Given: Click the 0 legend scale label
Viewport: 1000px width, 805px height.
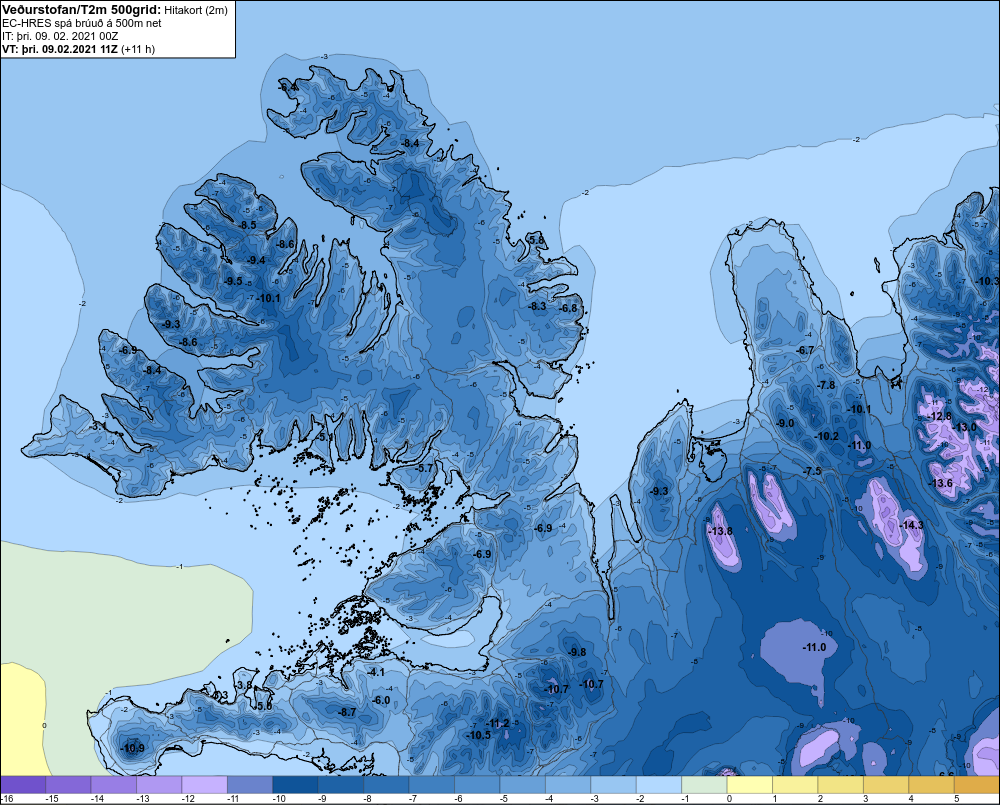Looking at the screenshot, I should click(731, 799).
